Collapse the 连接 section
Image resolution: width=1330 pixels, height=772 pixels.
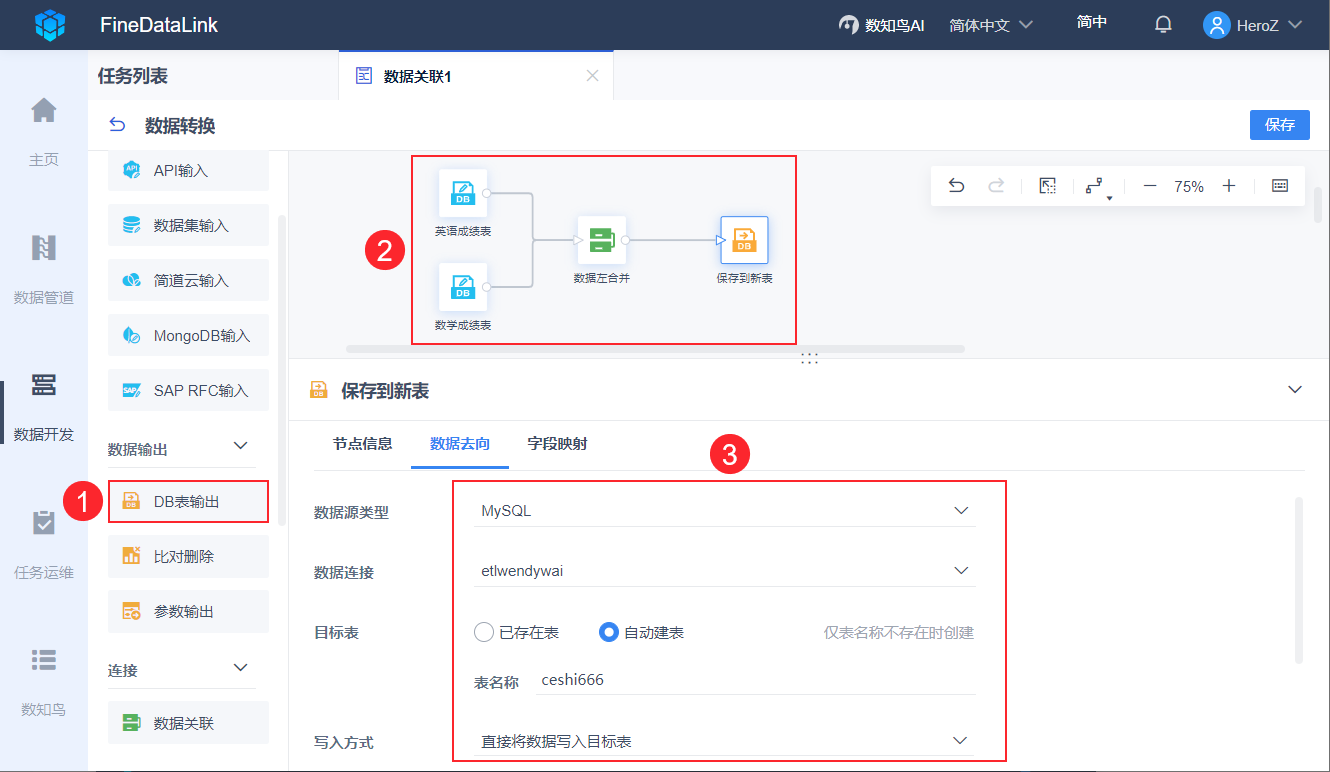pos(240,667)
